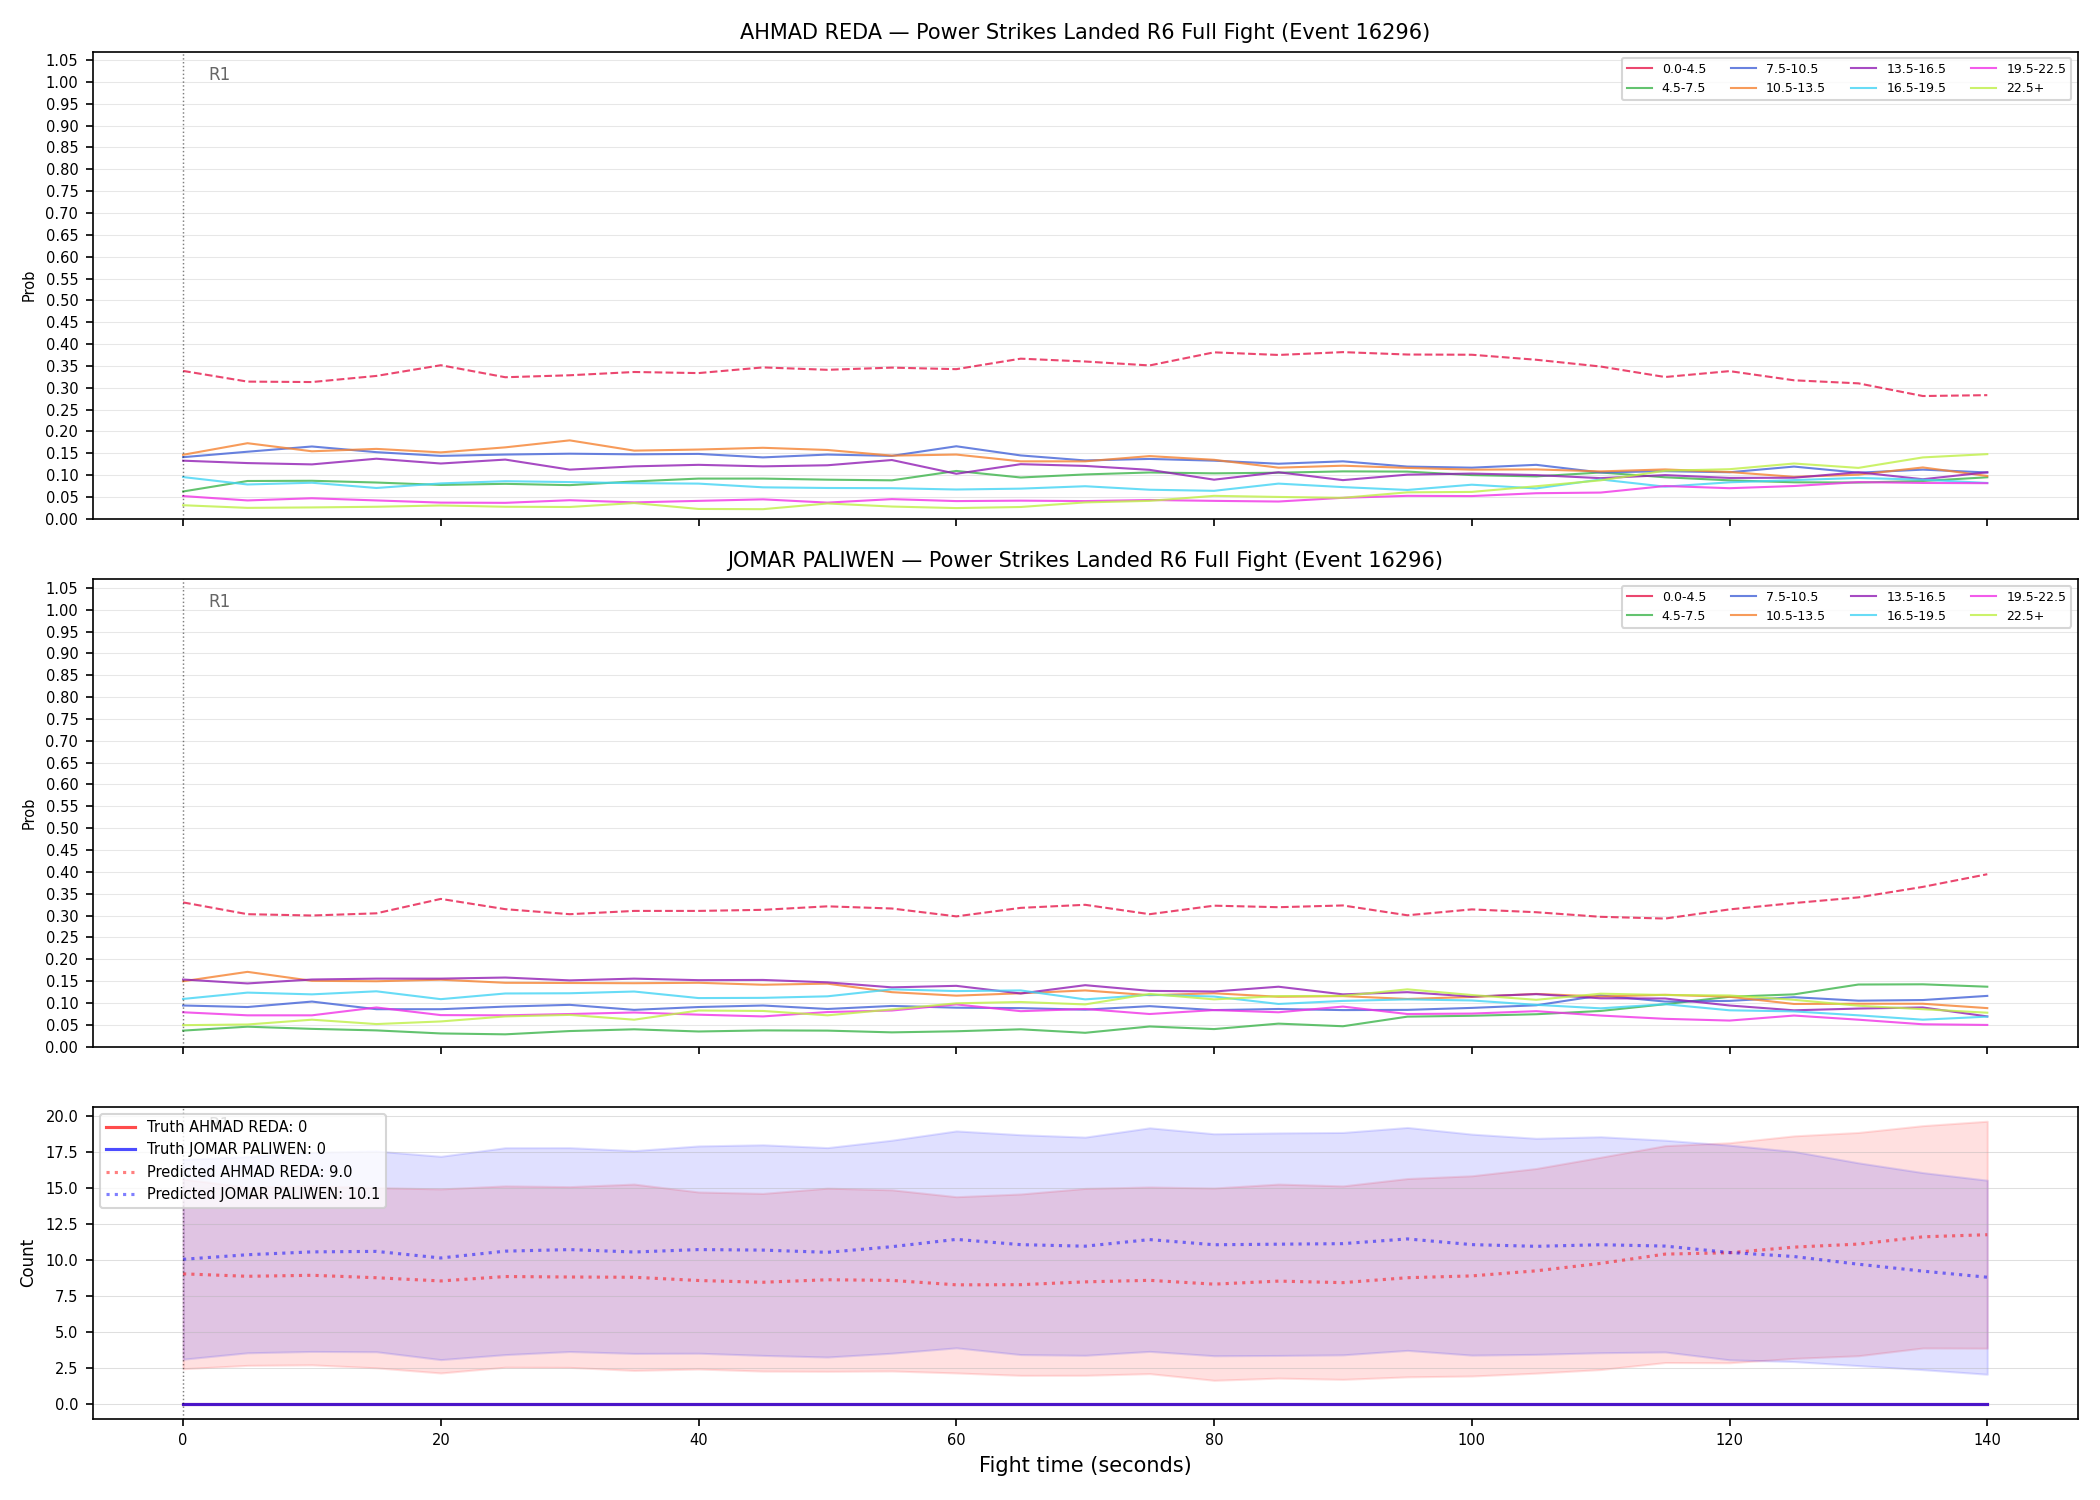Click the Truth JOMAR PALIWEN legend entry

point(215,1149)
